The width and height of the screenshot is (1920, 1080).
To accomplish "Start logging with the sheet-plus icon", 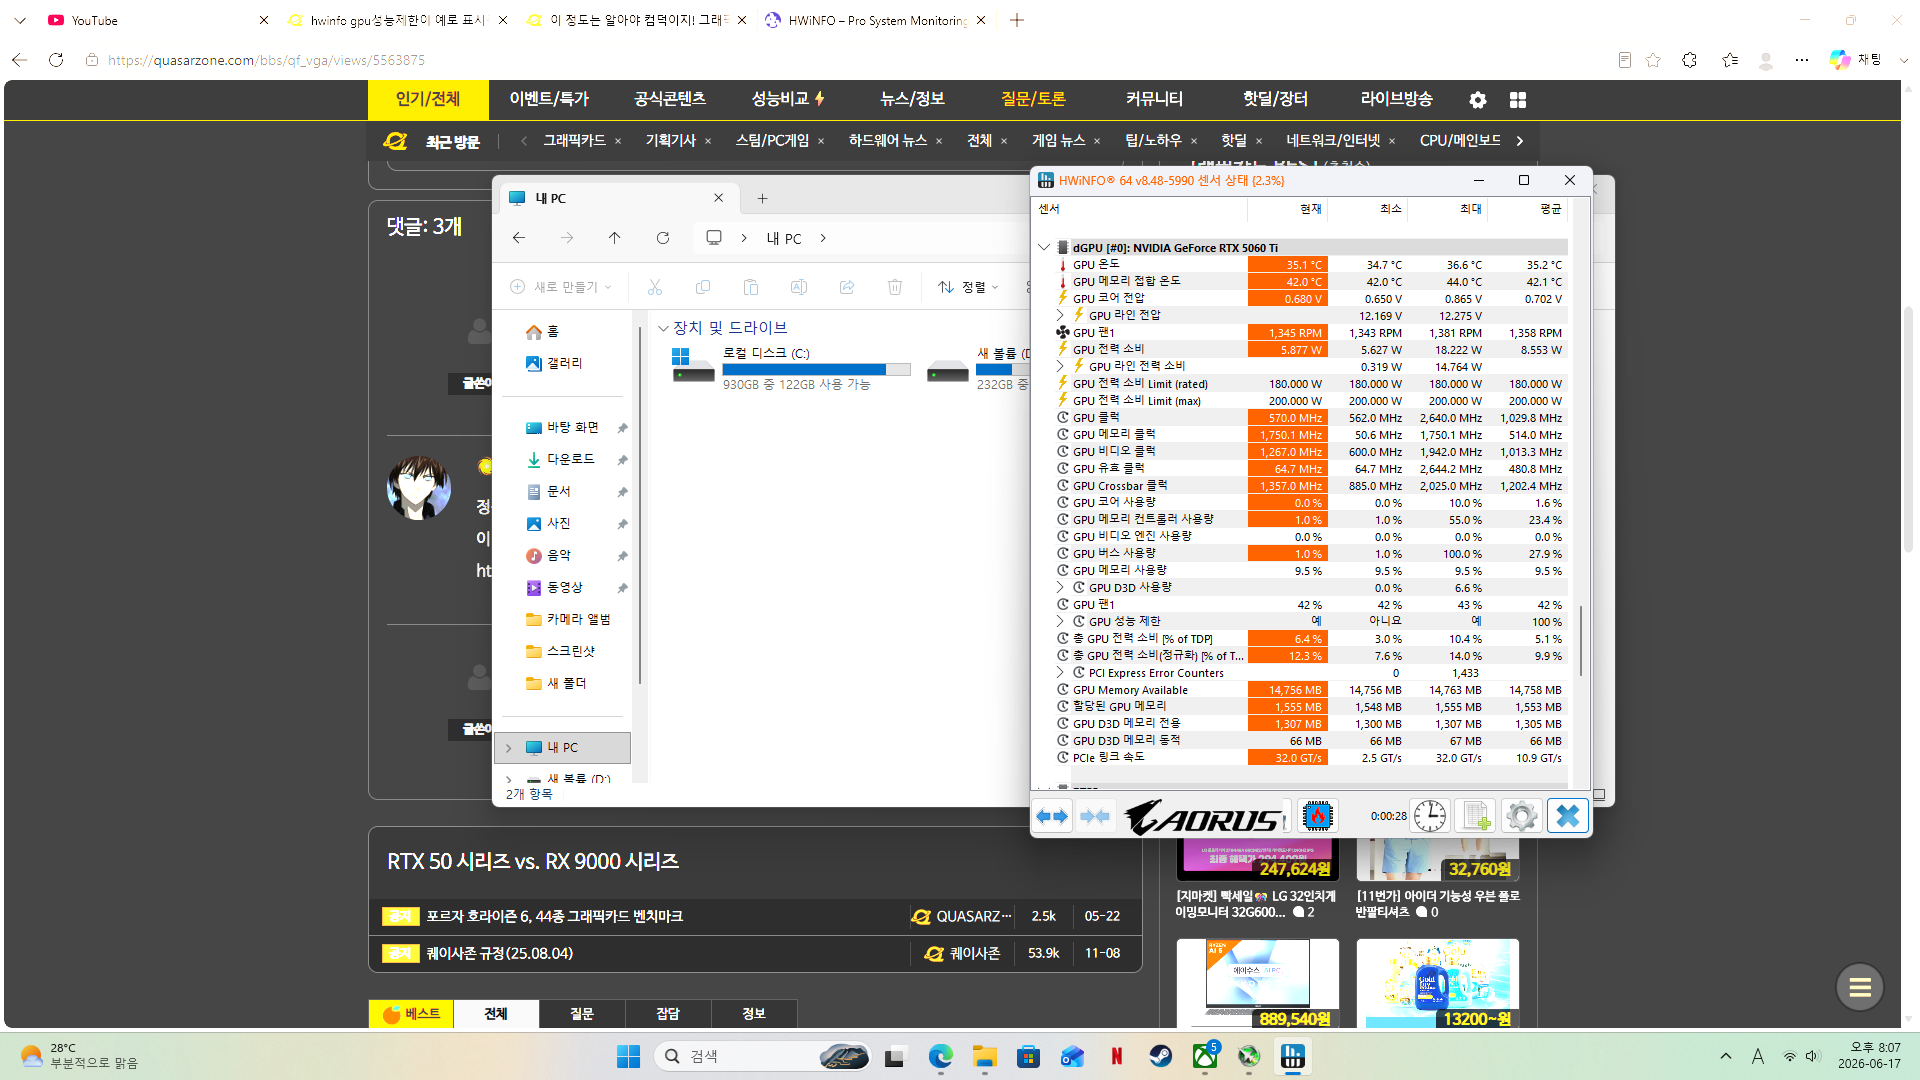I will (x=1476, y=817).
